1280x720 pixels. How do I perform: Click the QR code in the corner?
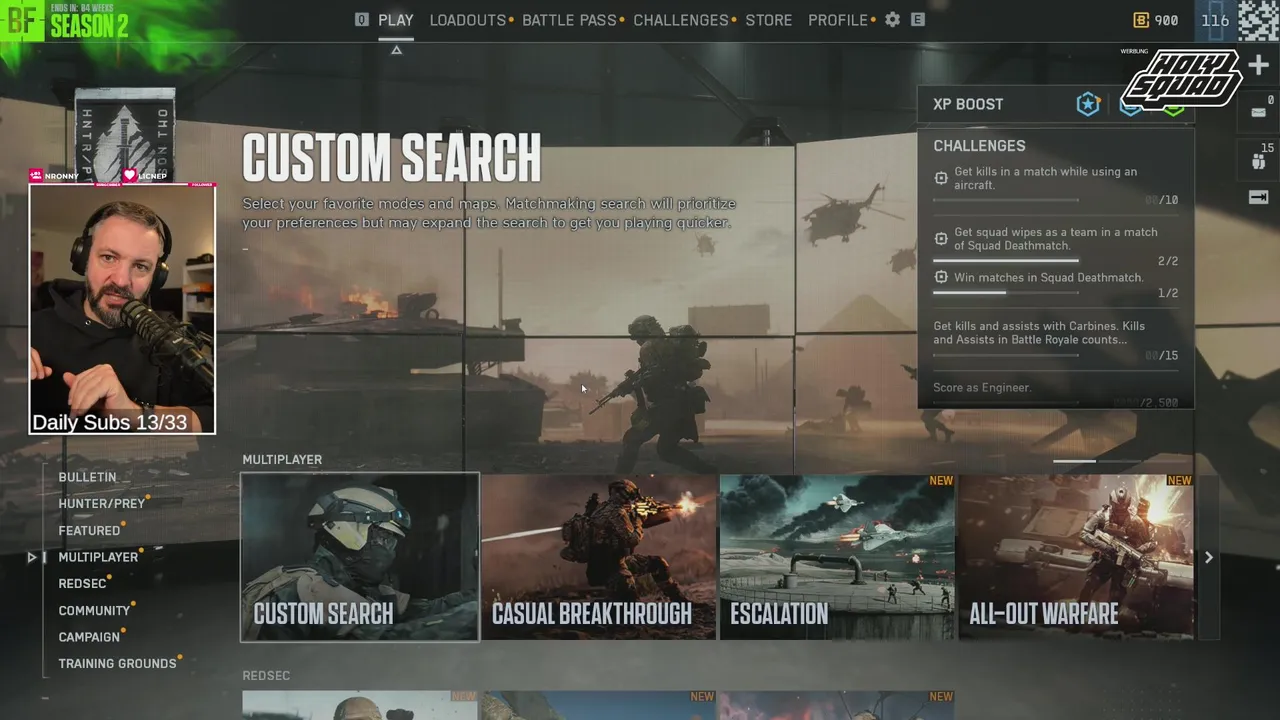tap(1259, 20)
